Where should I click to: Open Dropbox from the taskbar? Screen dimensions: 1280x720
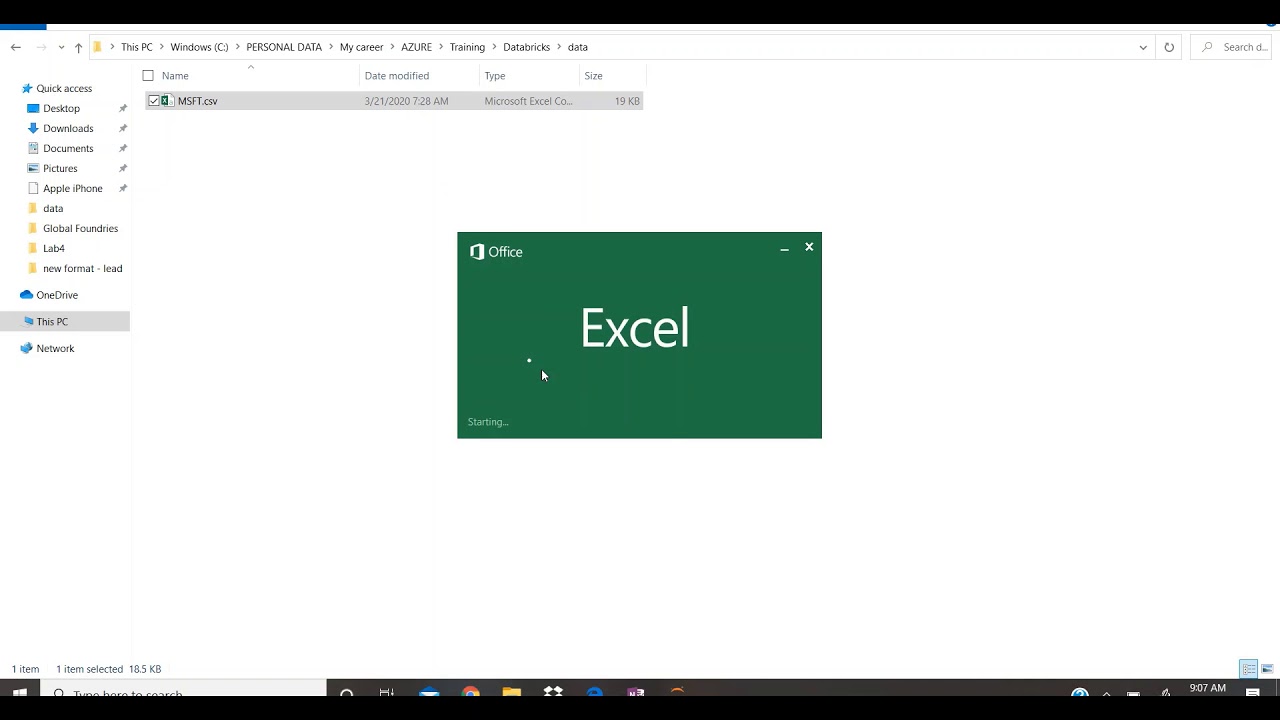(x=553, y=692)
